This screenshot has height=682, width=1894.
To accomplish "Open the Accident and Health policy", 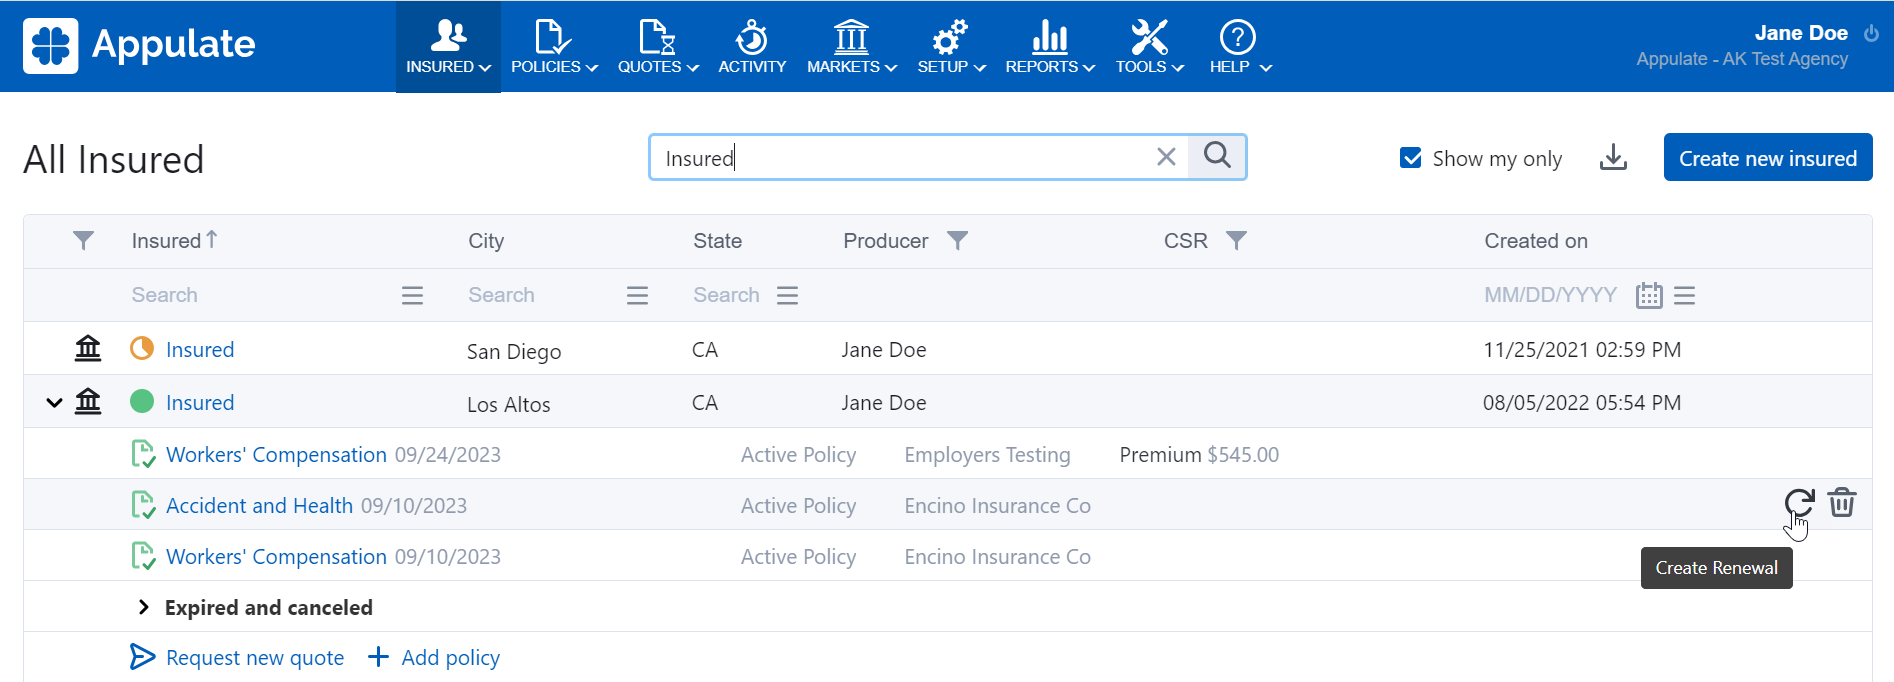I will [x=259, y=506].
